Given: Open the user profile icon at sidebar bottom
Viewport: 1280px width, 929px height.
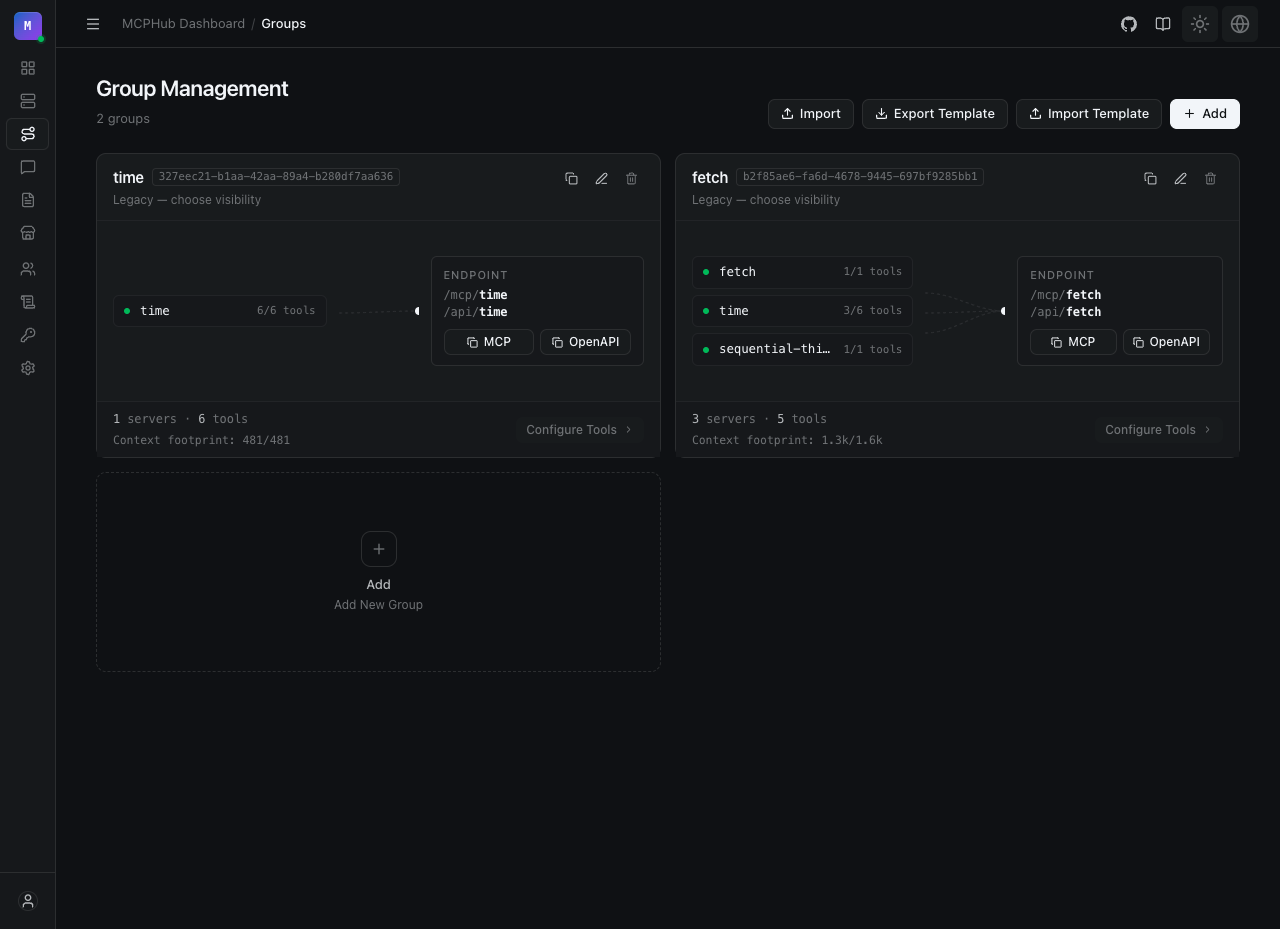Looking at the screenshot, I should pyautogui.click(x=28, y=901).
